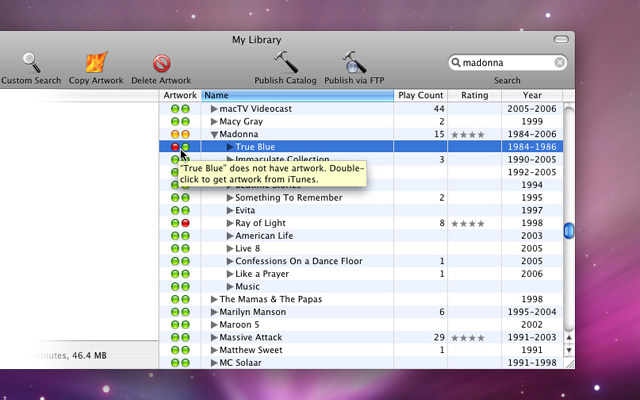Click inside the search input field
The height and width of the screenshot is (400, 640).
coord(505,63)
